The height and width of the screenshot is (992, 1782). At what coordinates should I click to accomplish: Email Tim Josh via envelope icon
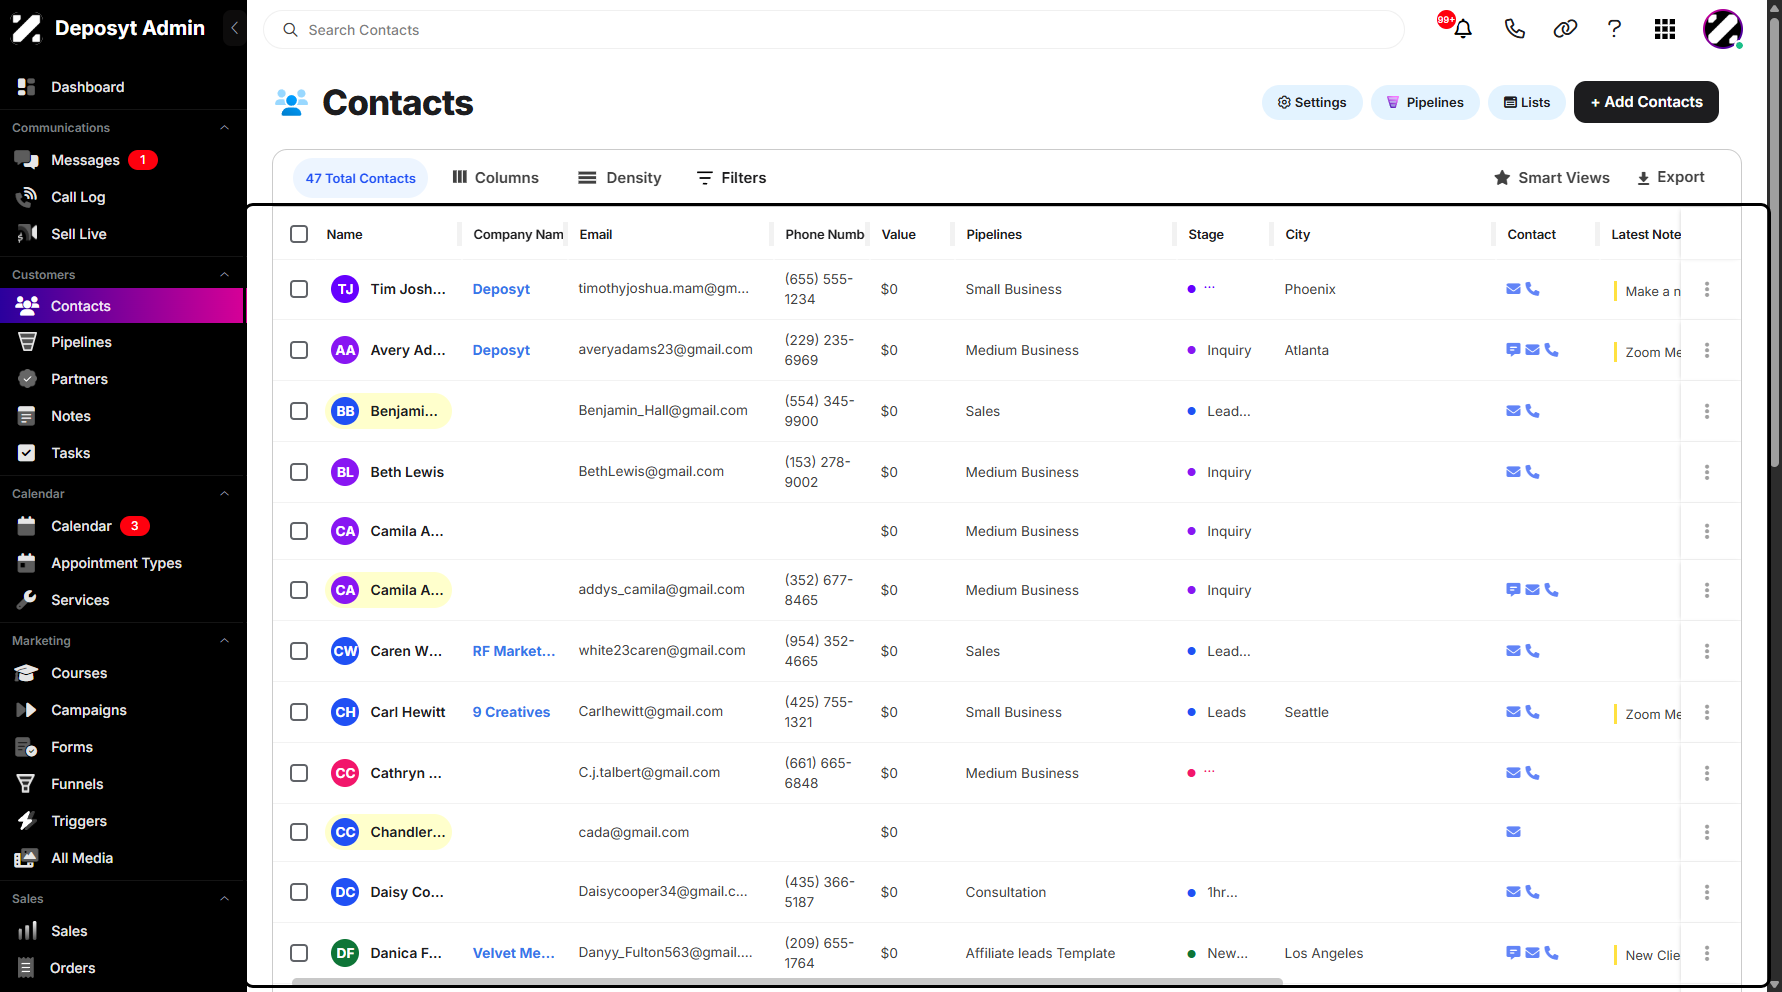pos(1513,289)
